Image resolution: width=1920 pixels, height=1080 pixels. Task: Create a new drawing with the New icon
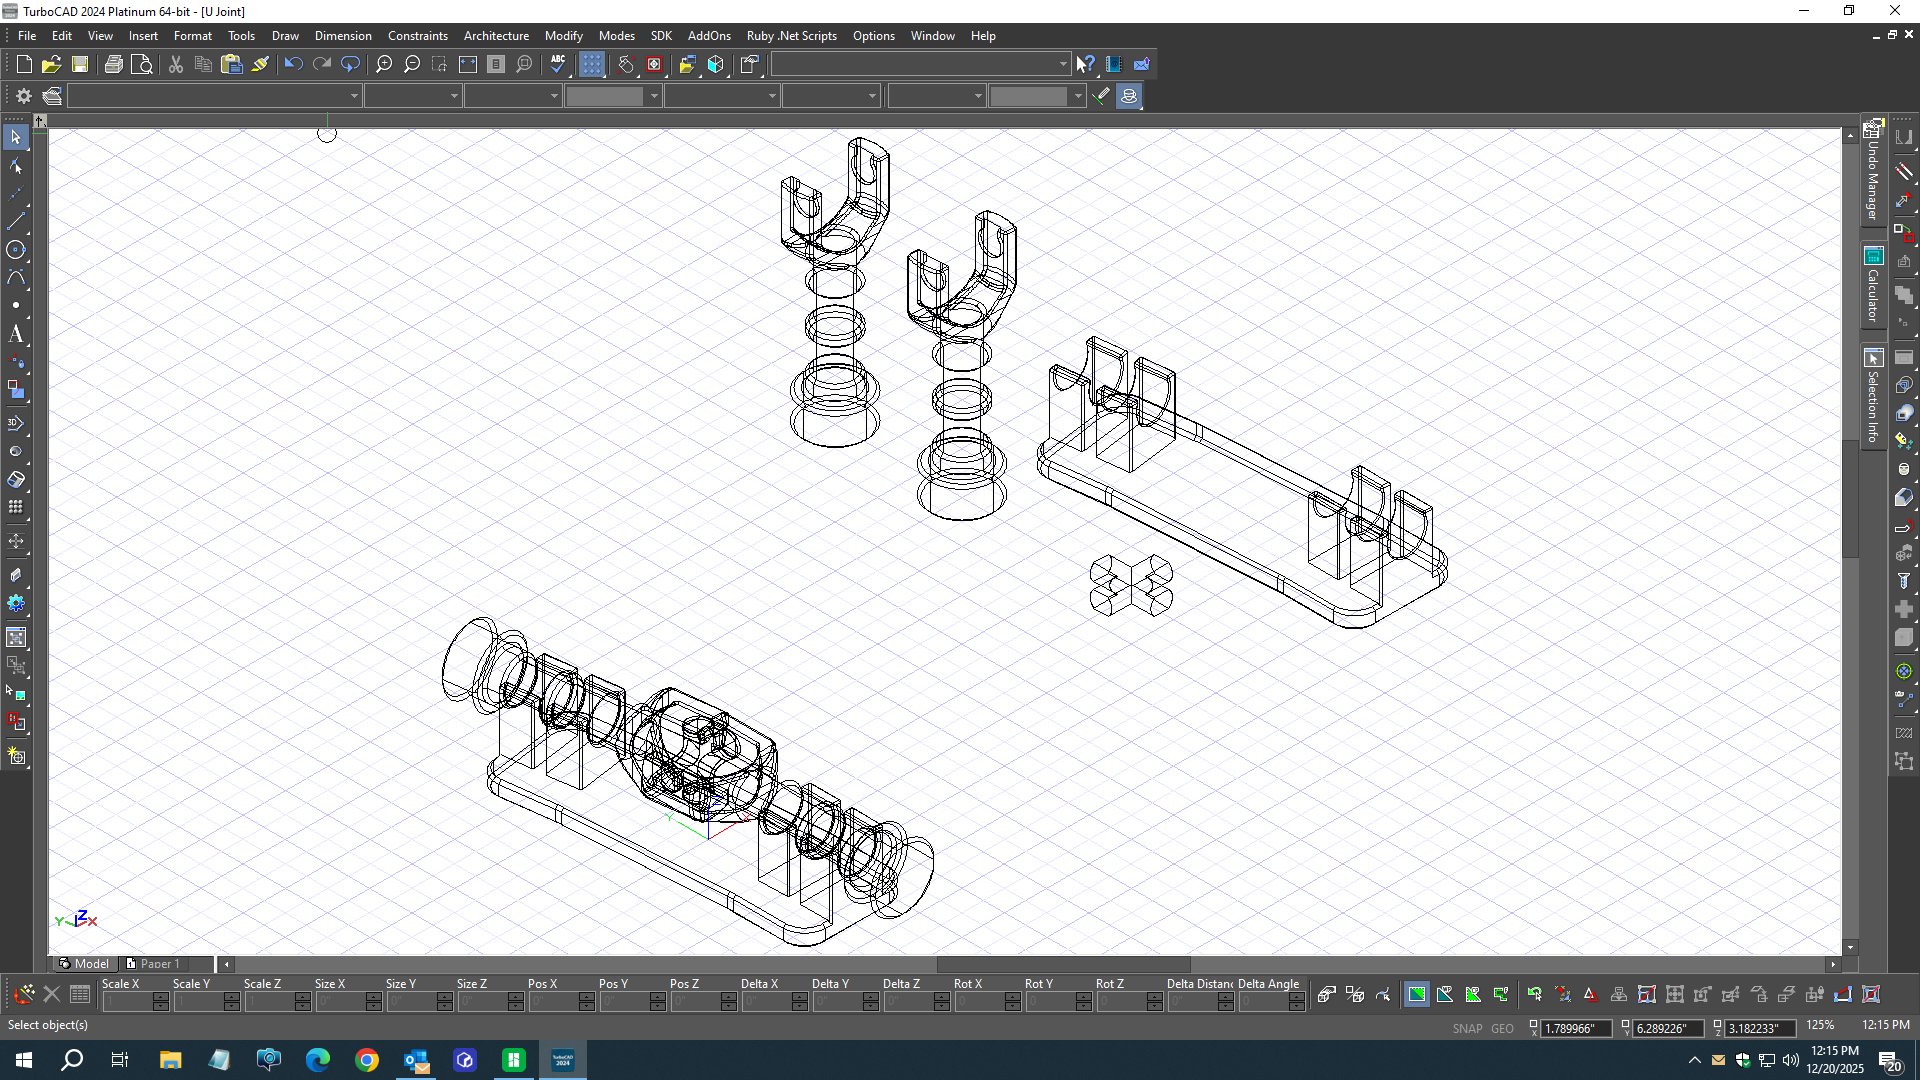[x=24, y=65]
